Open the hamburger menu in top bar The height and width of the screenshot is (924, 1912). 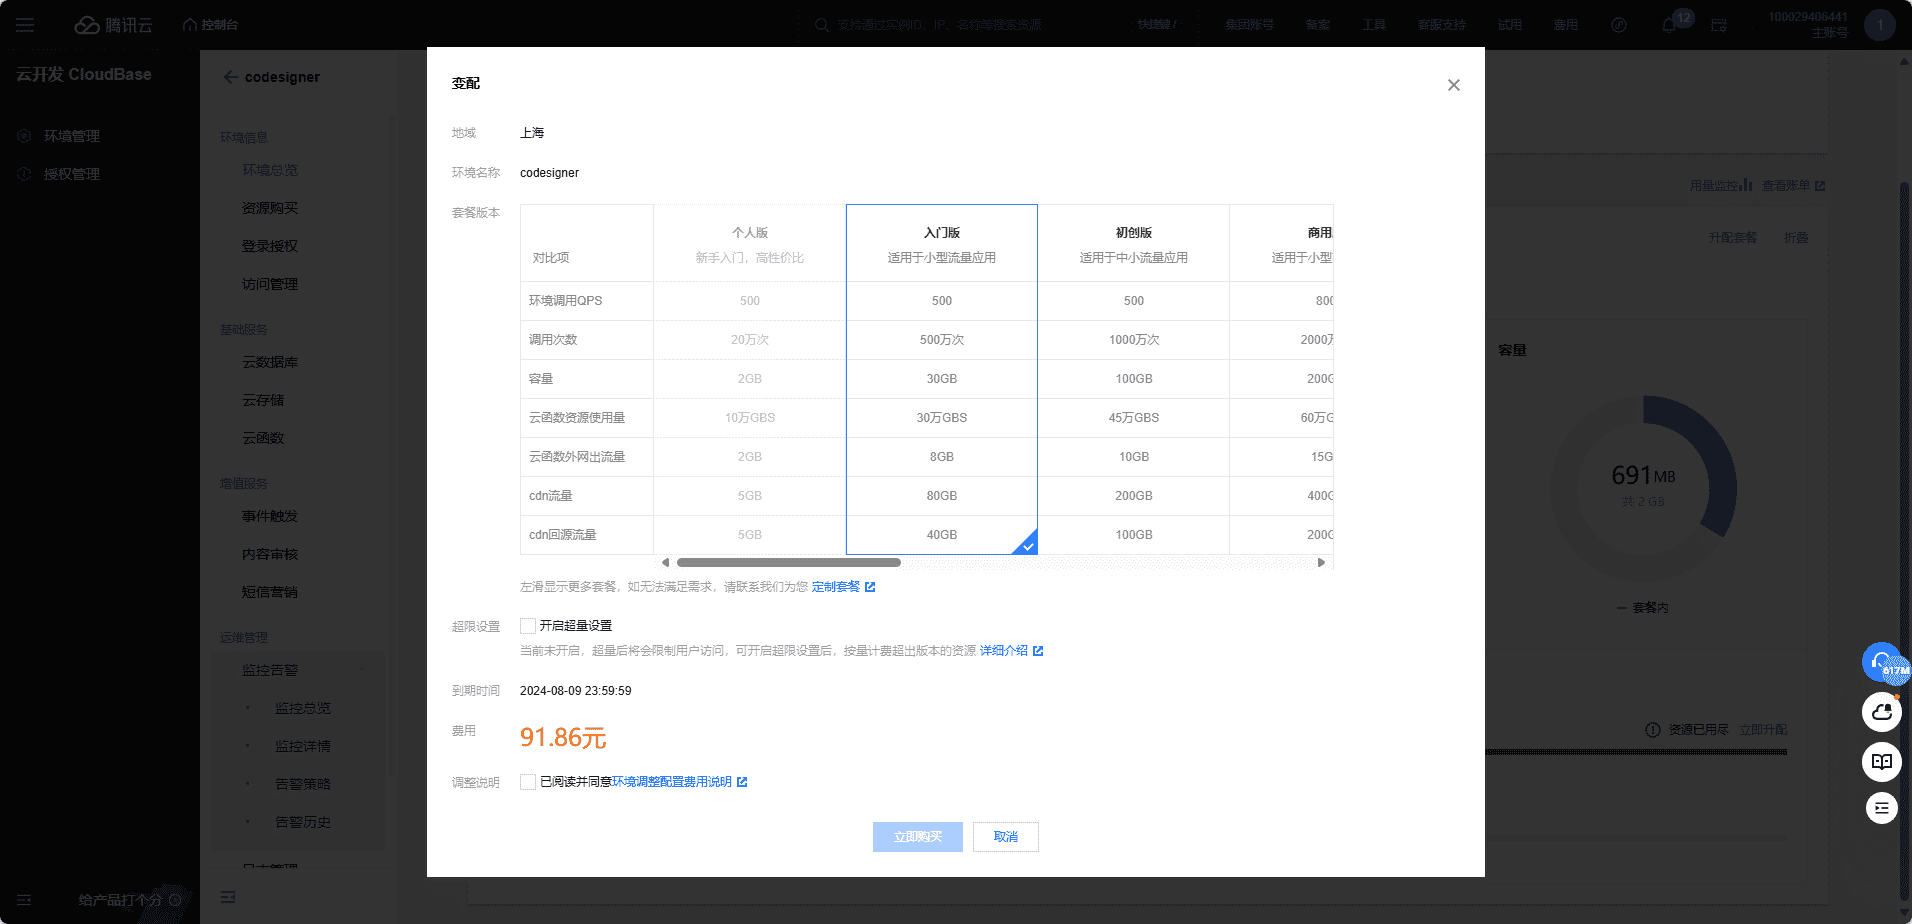25,25
